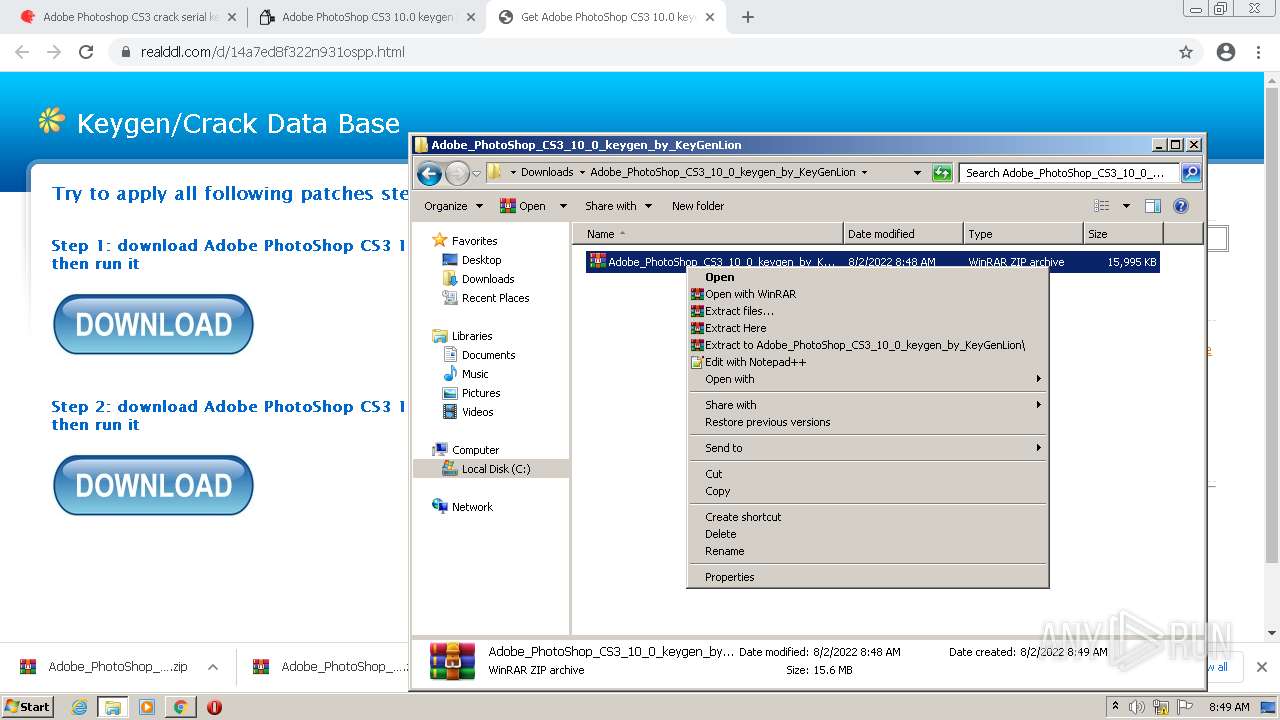Click Step 2 DOWNLOAD button
Viewport: 1280px width, 720px height.
click(x=153, y=485)
